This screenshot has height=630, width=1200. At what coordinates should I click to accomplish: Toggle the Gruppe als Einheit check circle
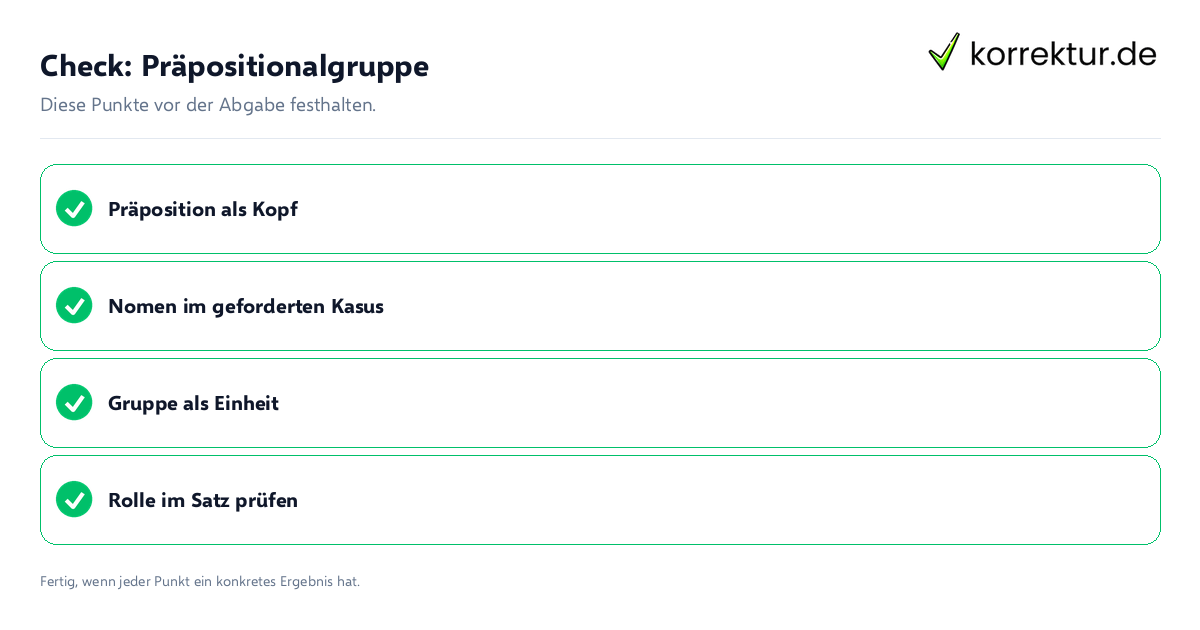[74, 402]
